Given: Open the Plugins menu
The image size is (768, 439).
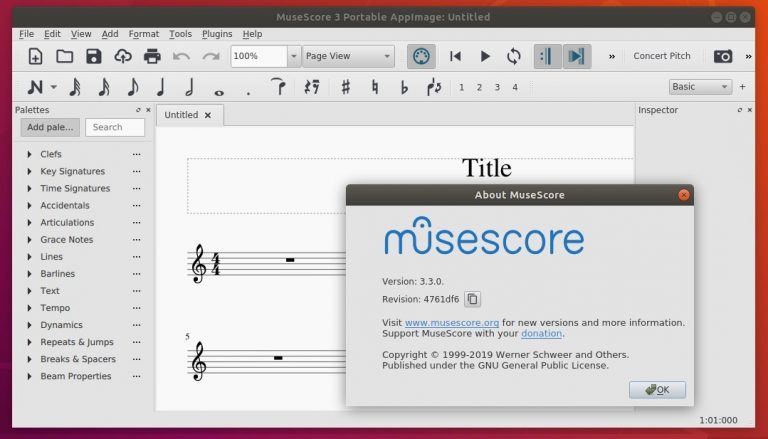Looking at the screenshot, I should 217,34.
